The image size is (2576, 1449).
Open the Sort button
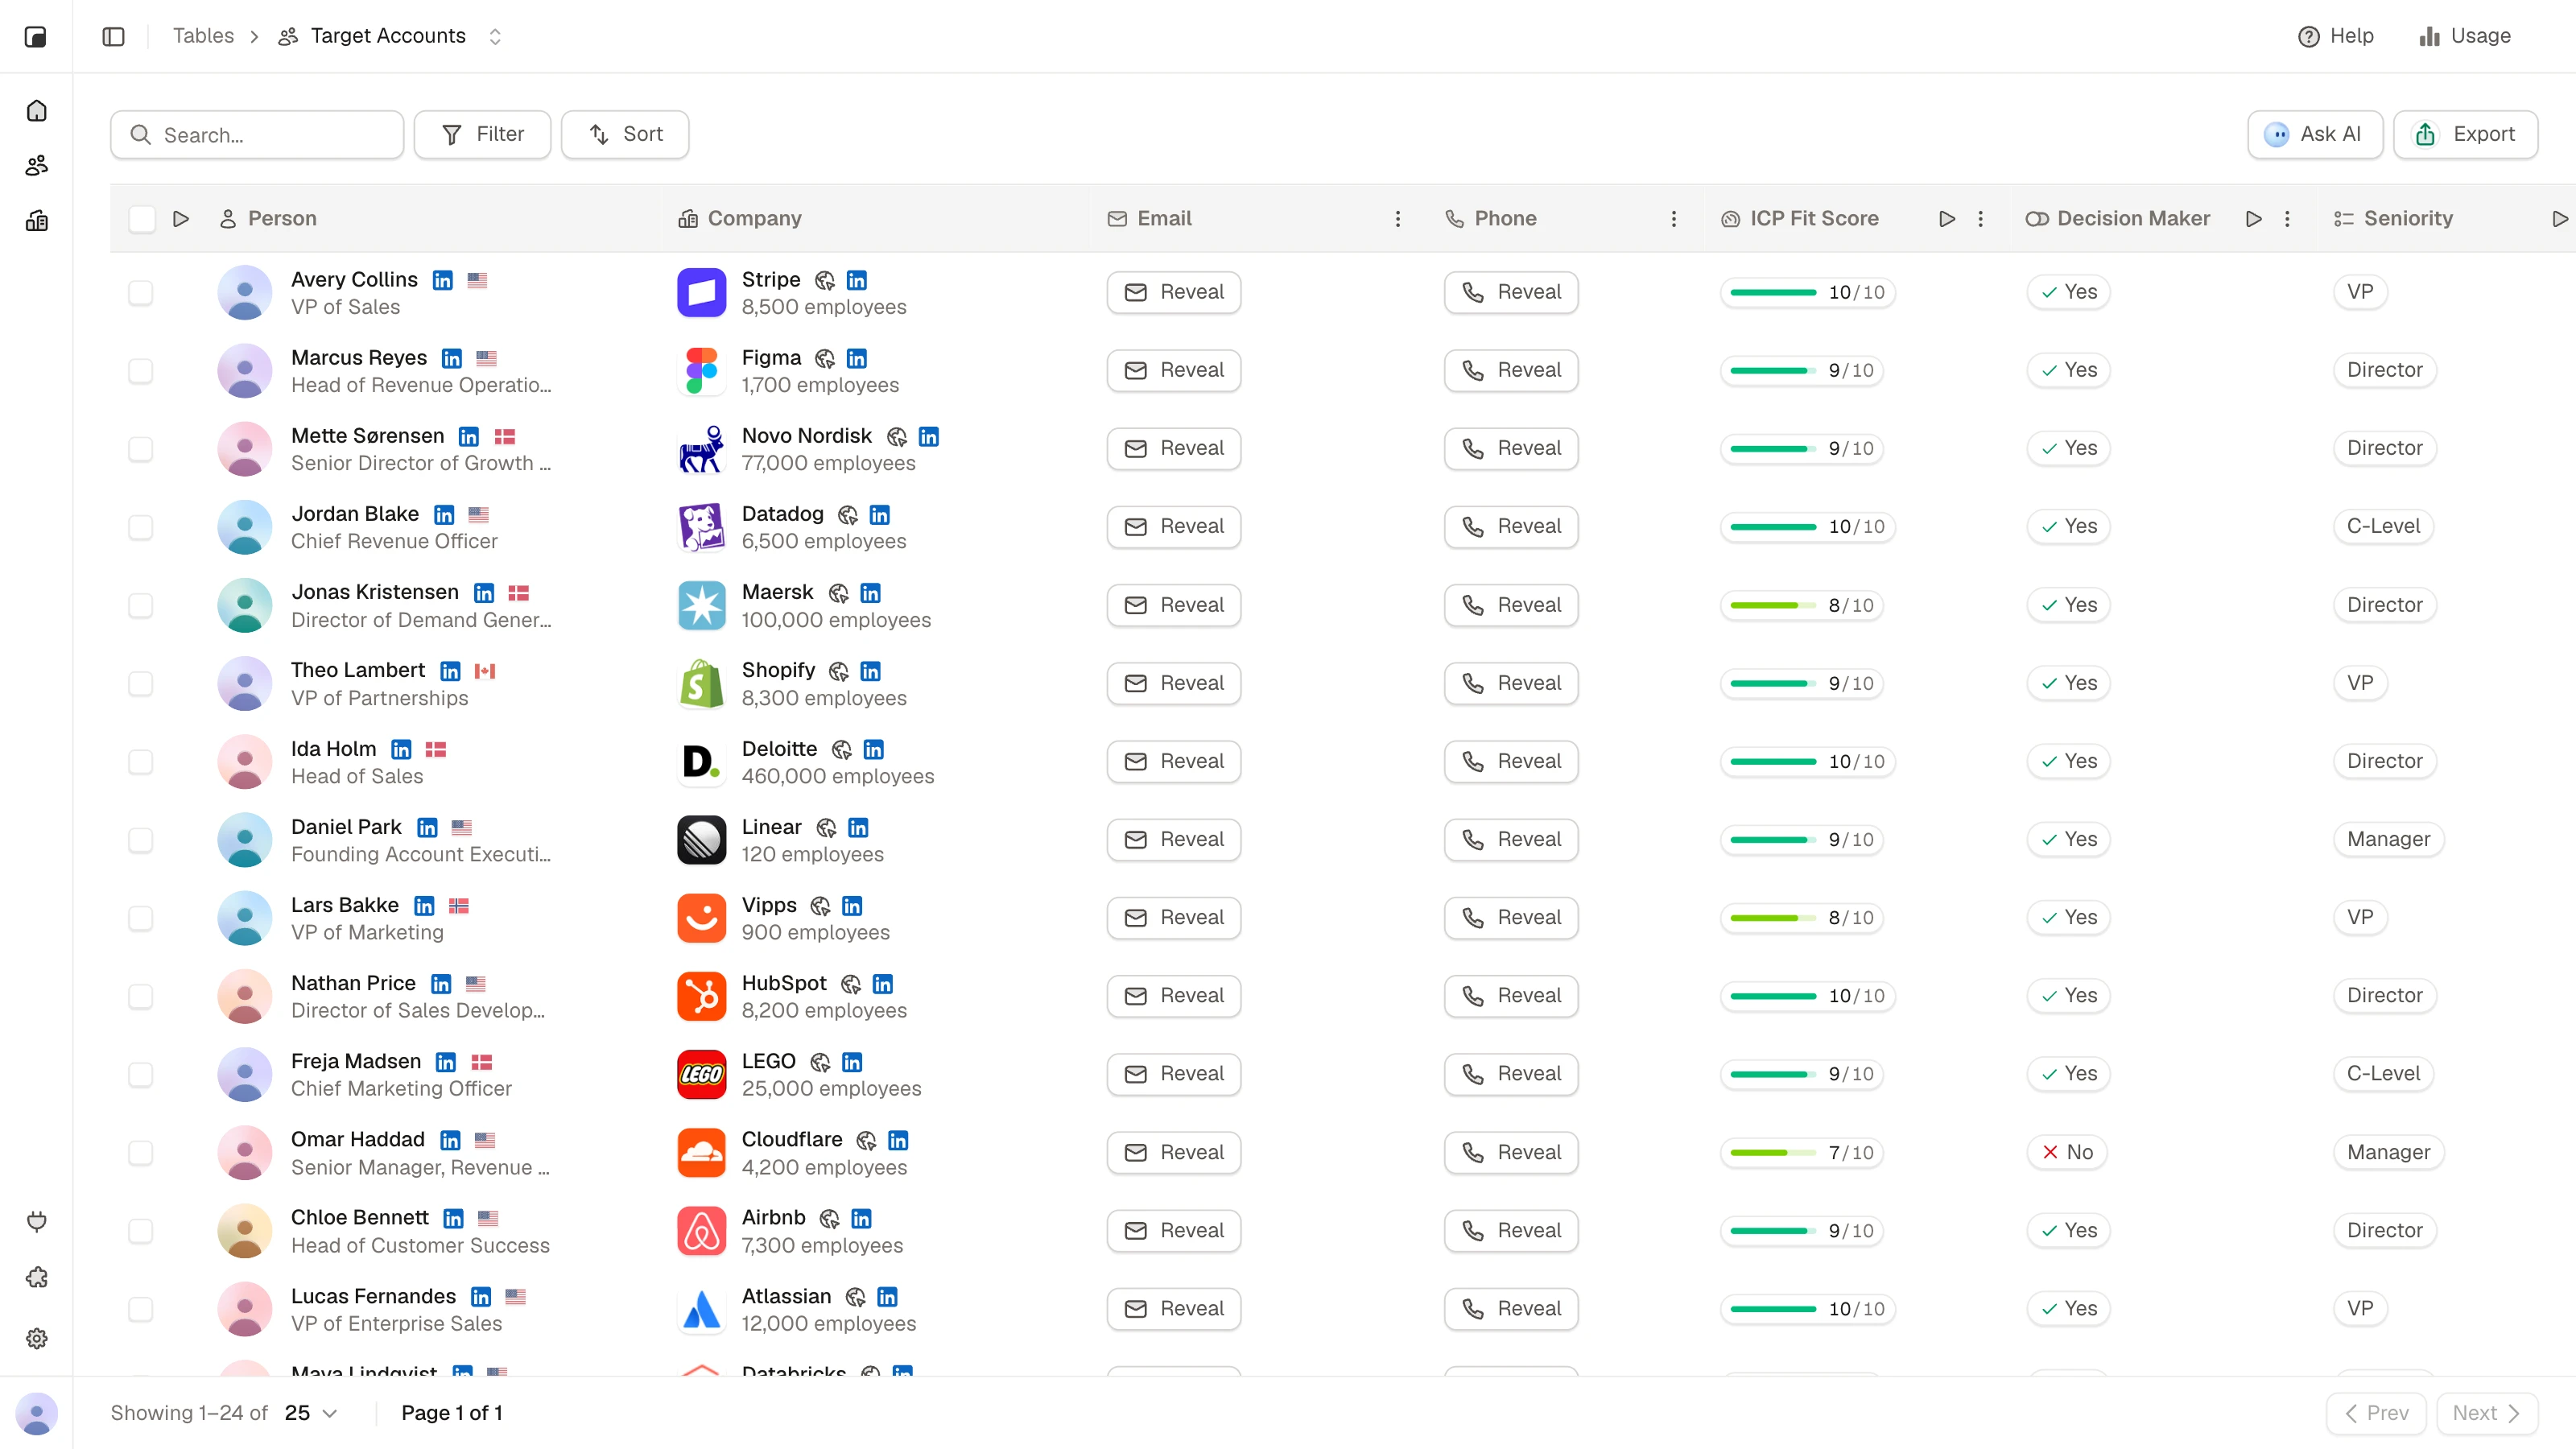click(x=625, y=135)
